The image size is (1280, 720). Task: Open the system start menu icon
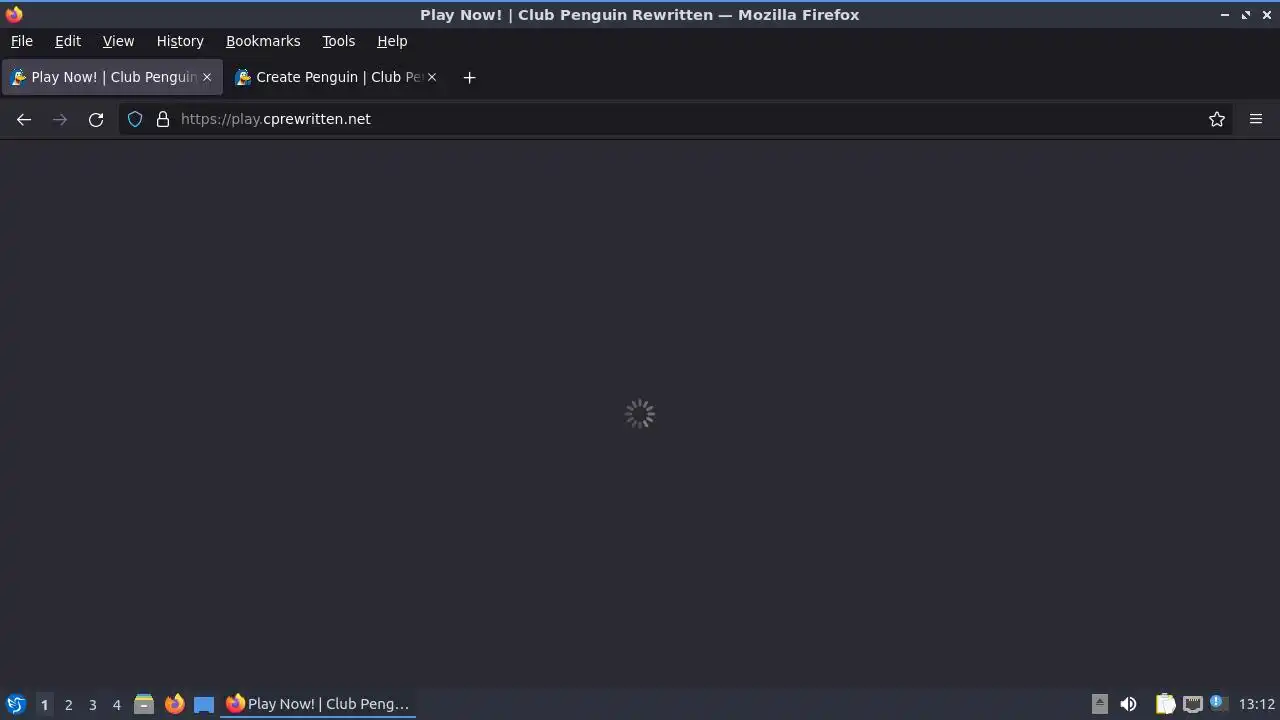pyautogui.click(x=16, y=704)
